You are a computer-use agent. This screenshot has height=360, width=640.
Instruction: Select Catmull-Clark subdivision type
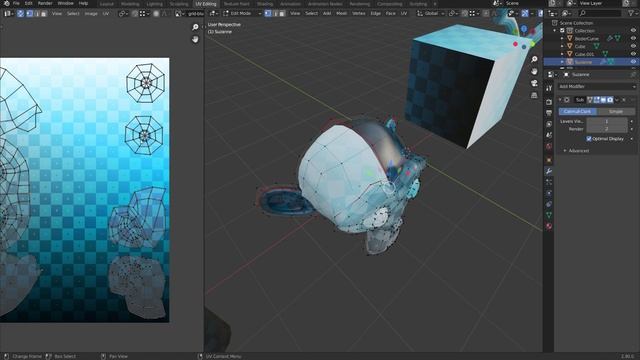[x=577, y=111]
